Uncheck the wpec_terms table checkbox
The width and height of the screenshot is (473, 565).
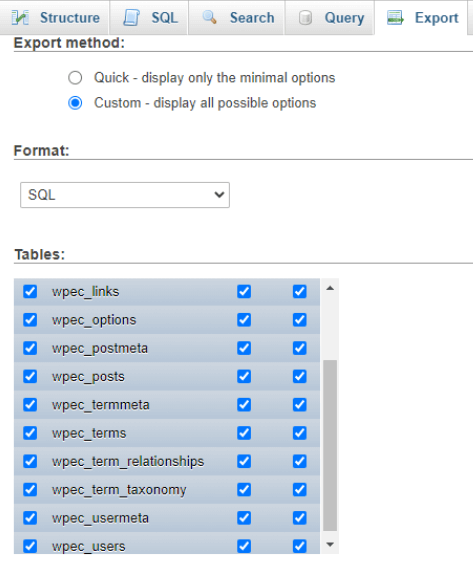click(x=30, y=433)
